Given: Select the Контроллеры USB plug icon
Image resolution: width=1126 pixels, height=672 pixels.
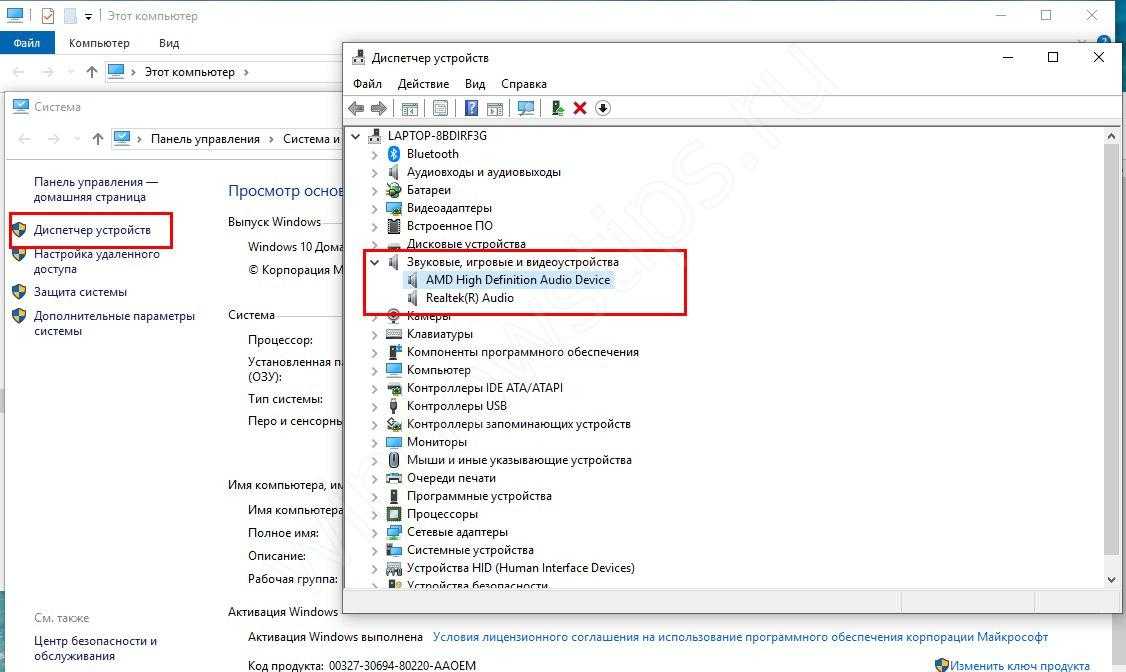Looking at the screenshot, I should (394, 406).
